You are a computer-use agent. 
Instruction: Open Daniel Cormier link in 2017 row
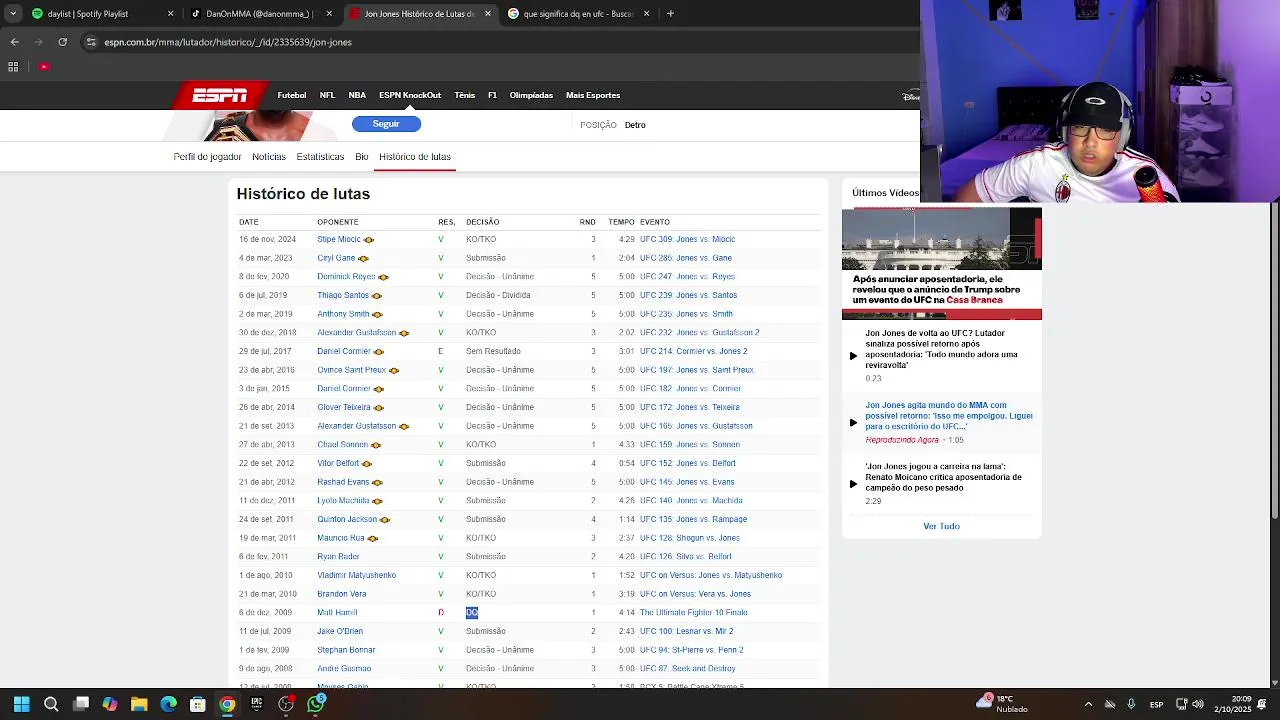pos(344,352)
